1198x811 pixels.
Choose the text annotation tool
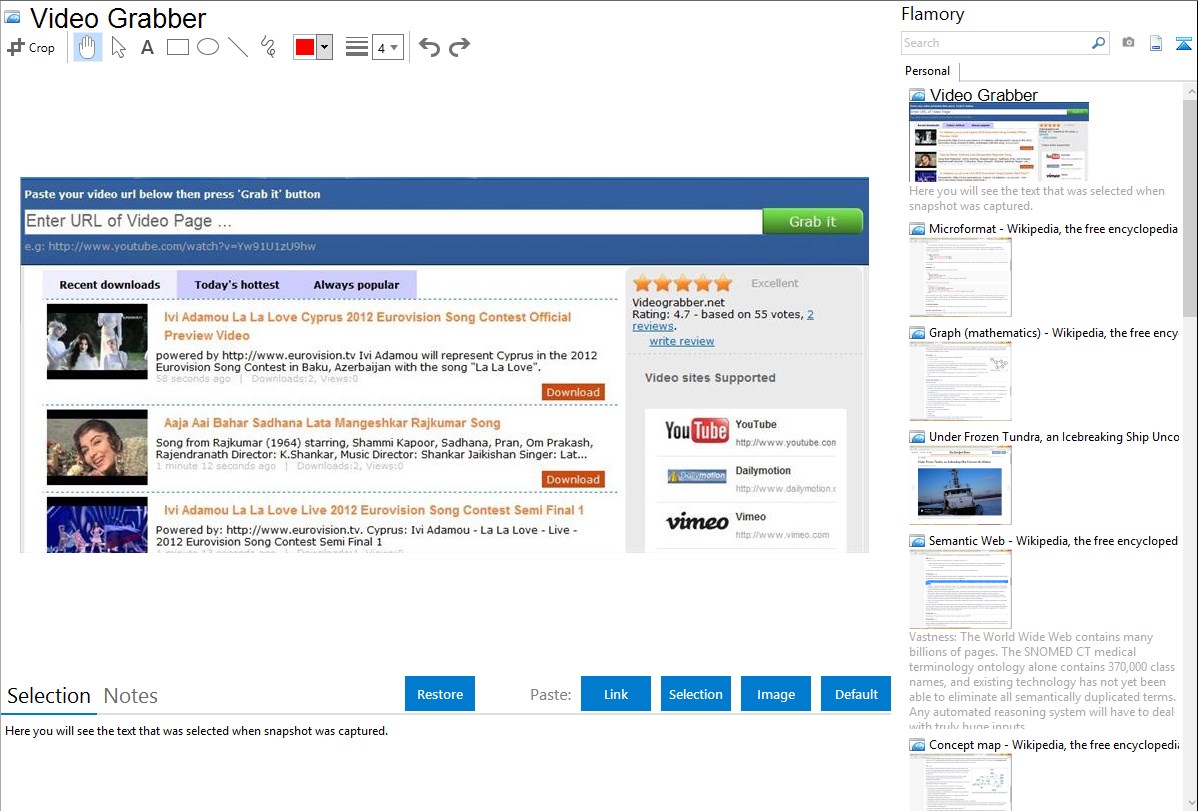point(147,47)
